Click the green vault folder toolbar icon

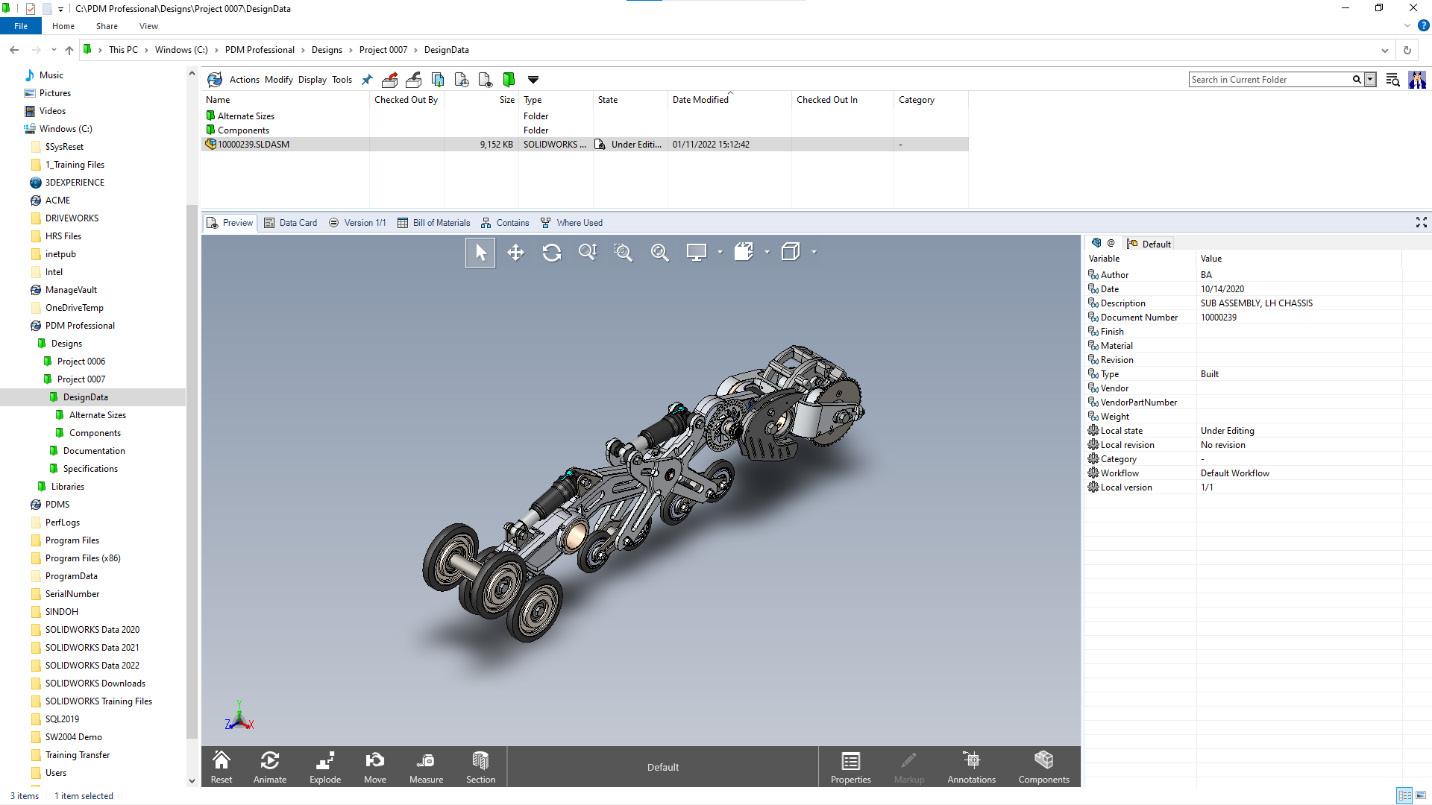[x=509, y=79]
